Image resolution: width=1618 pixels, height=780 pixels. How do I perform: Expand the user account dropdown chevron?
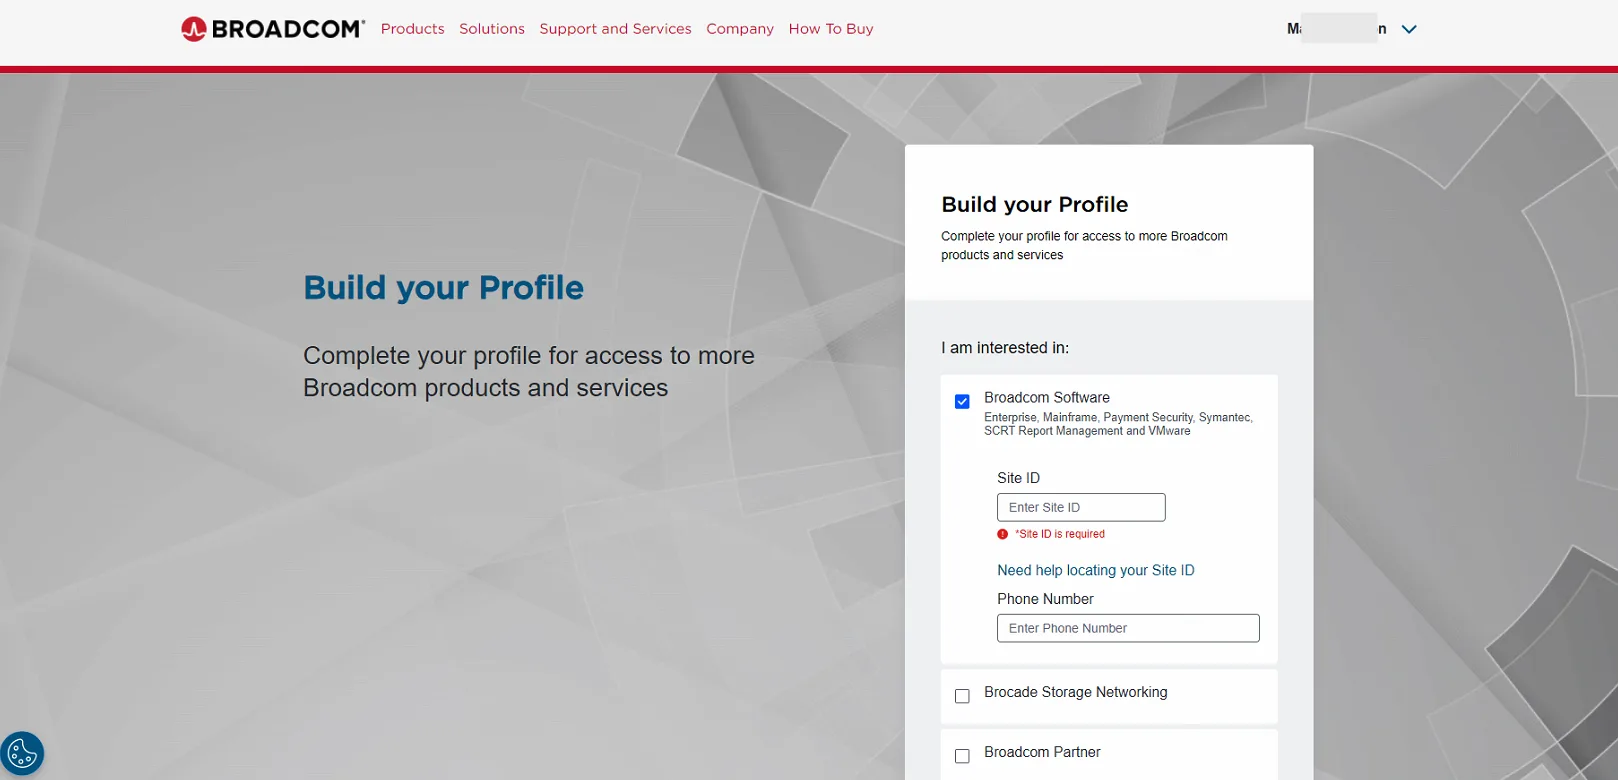click(1409, 29)
